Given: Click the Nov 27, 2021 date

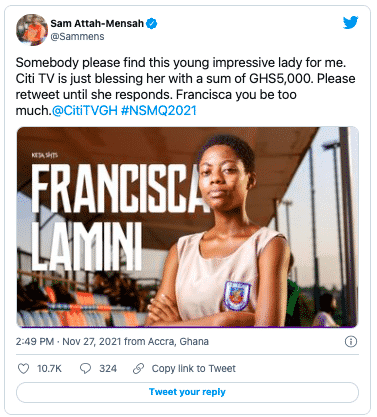Looking at the screenshot, I should [x=92, y=342].
